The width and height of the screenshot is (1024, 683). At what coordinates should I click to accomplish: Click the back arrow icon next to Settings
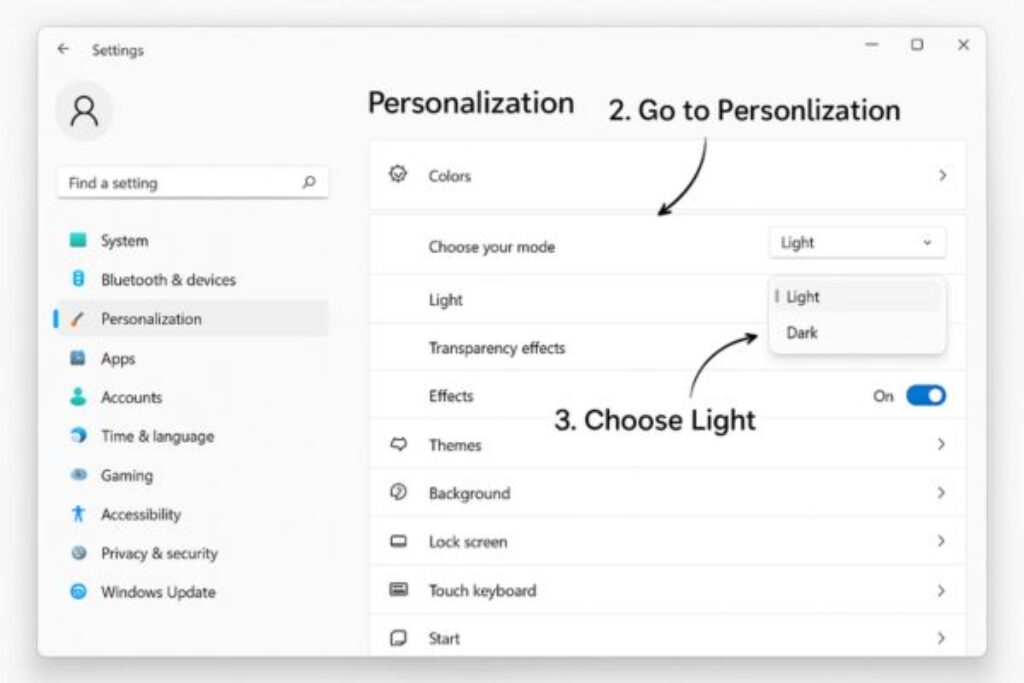tap(63, 49)
